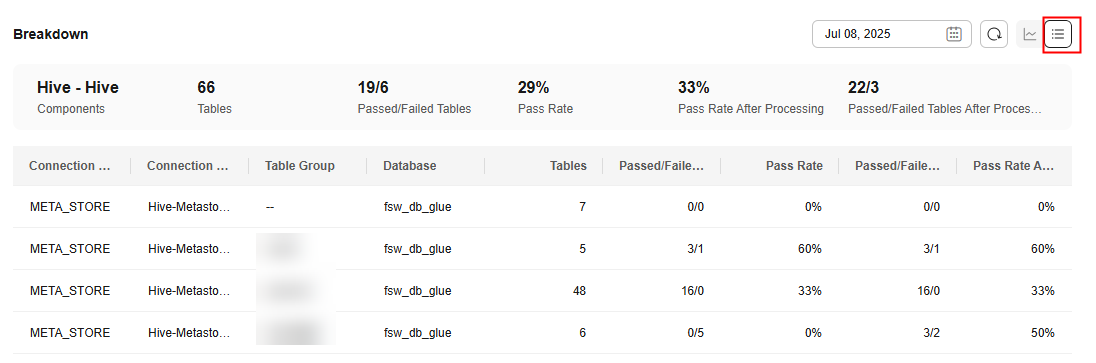Switch to chart view icon
The height and width of the screenshot is (363, 1096).
click(1030, 34)
